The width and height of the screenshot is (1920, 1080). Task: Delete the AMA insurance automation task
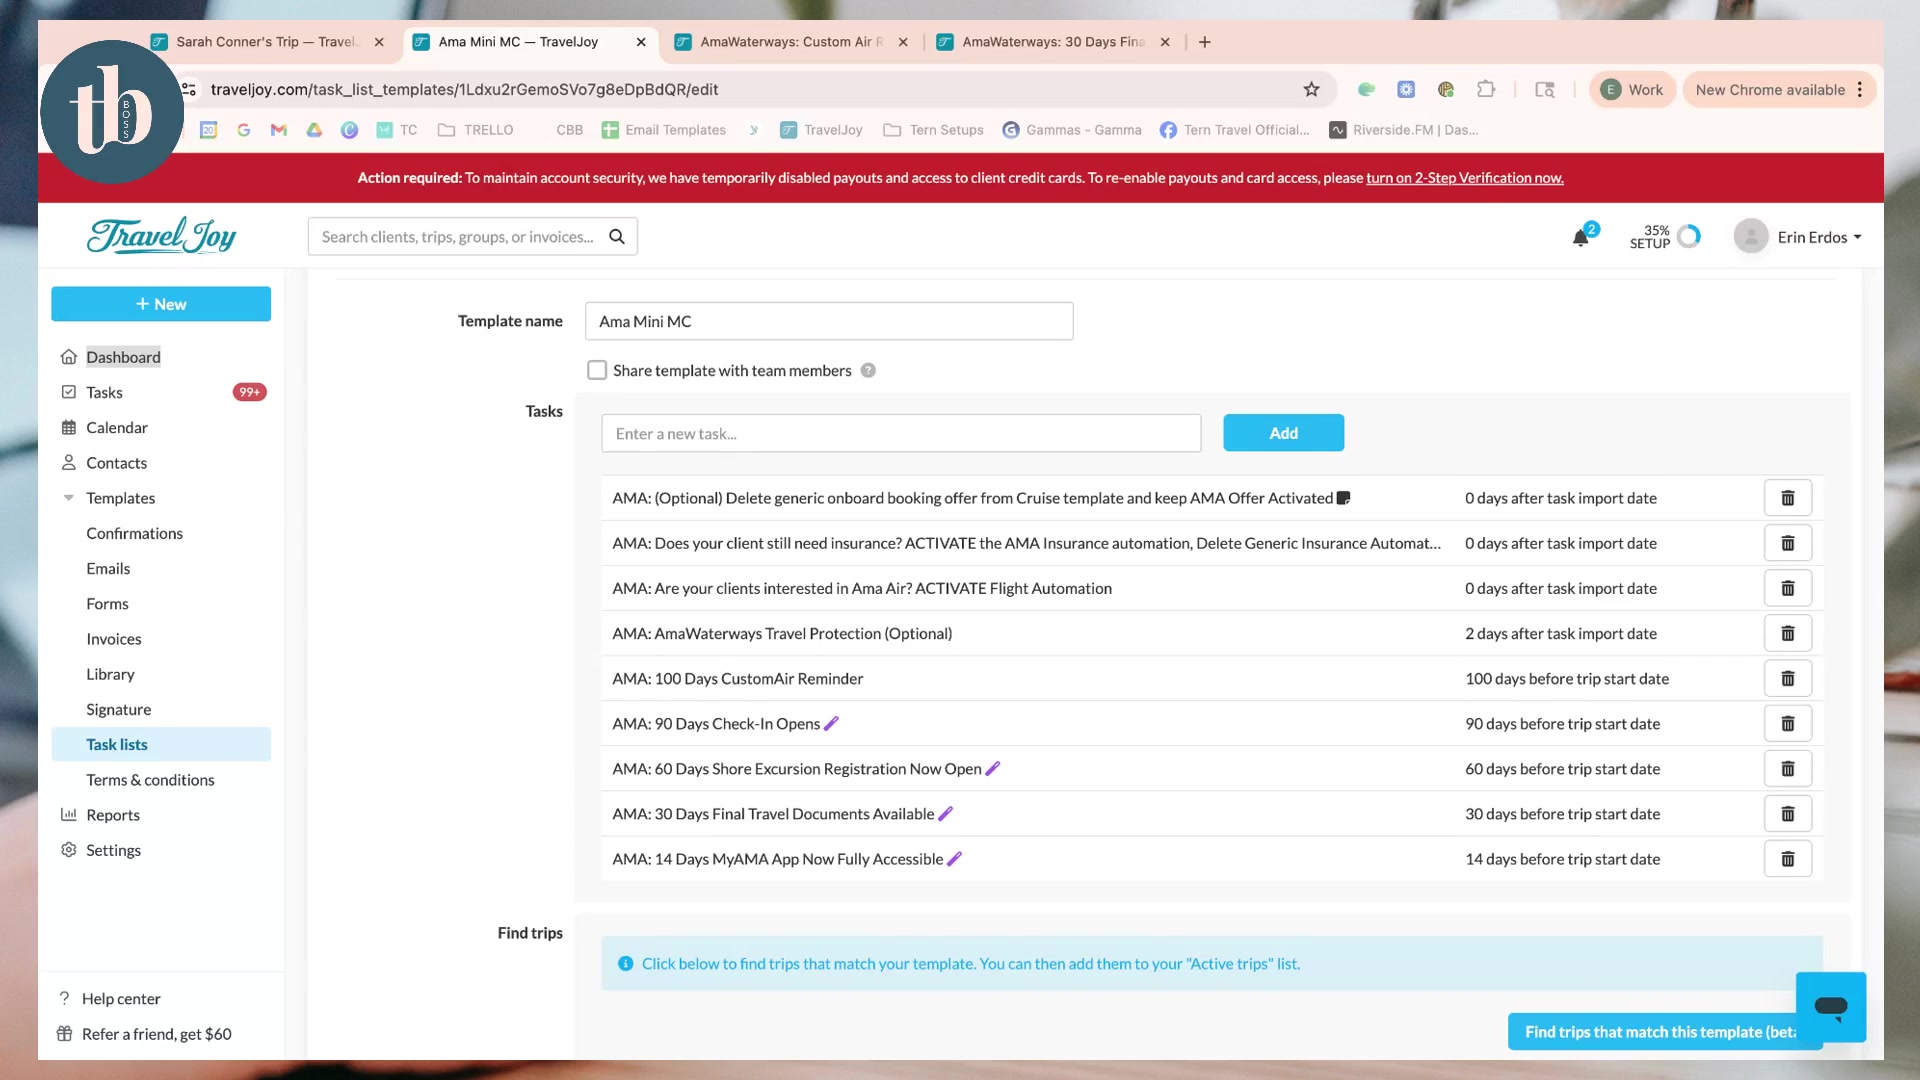(x=1788, y=543)
